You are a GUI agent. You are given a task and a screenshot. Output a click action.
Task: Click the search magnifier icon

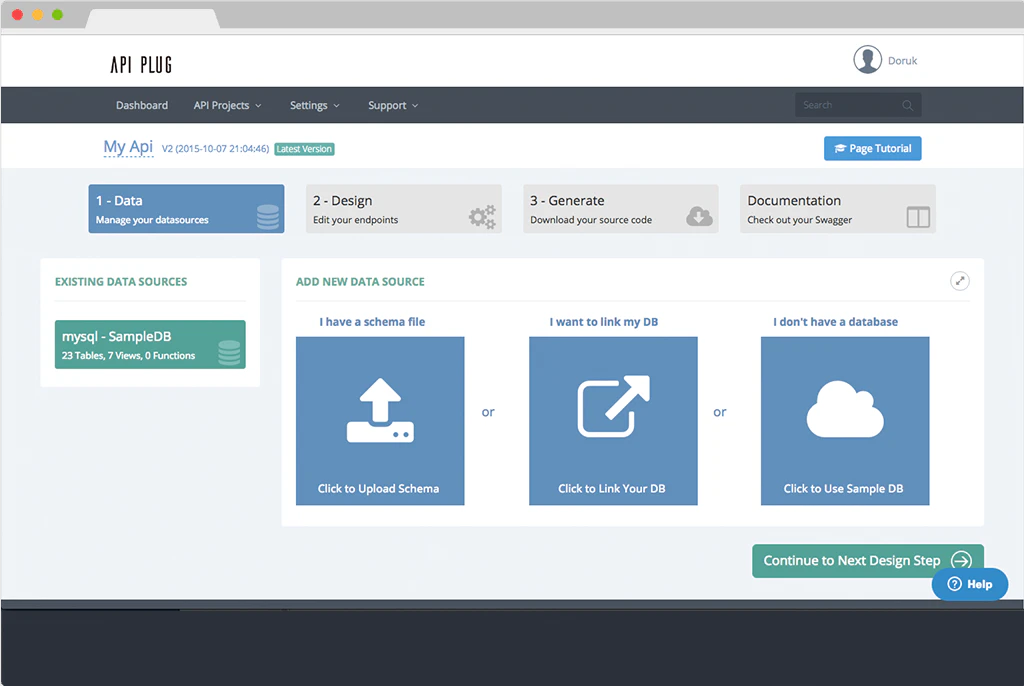tap(908, 105)
